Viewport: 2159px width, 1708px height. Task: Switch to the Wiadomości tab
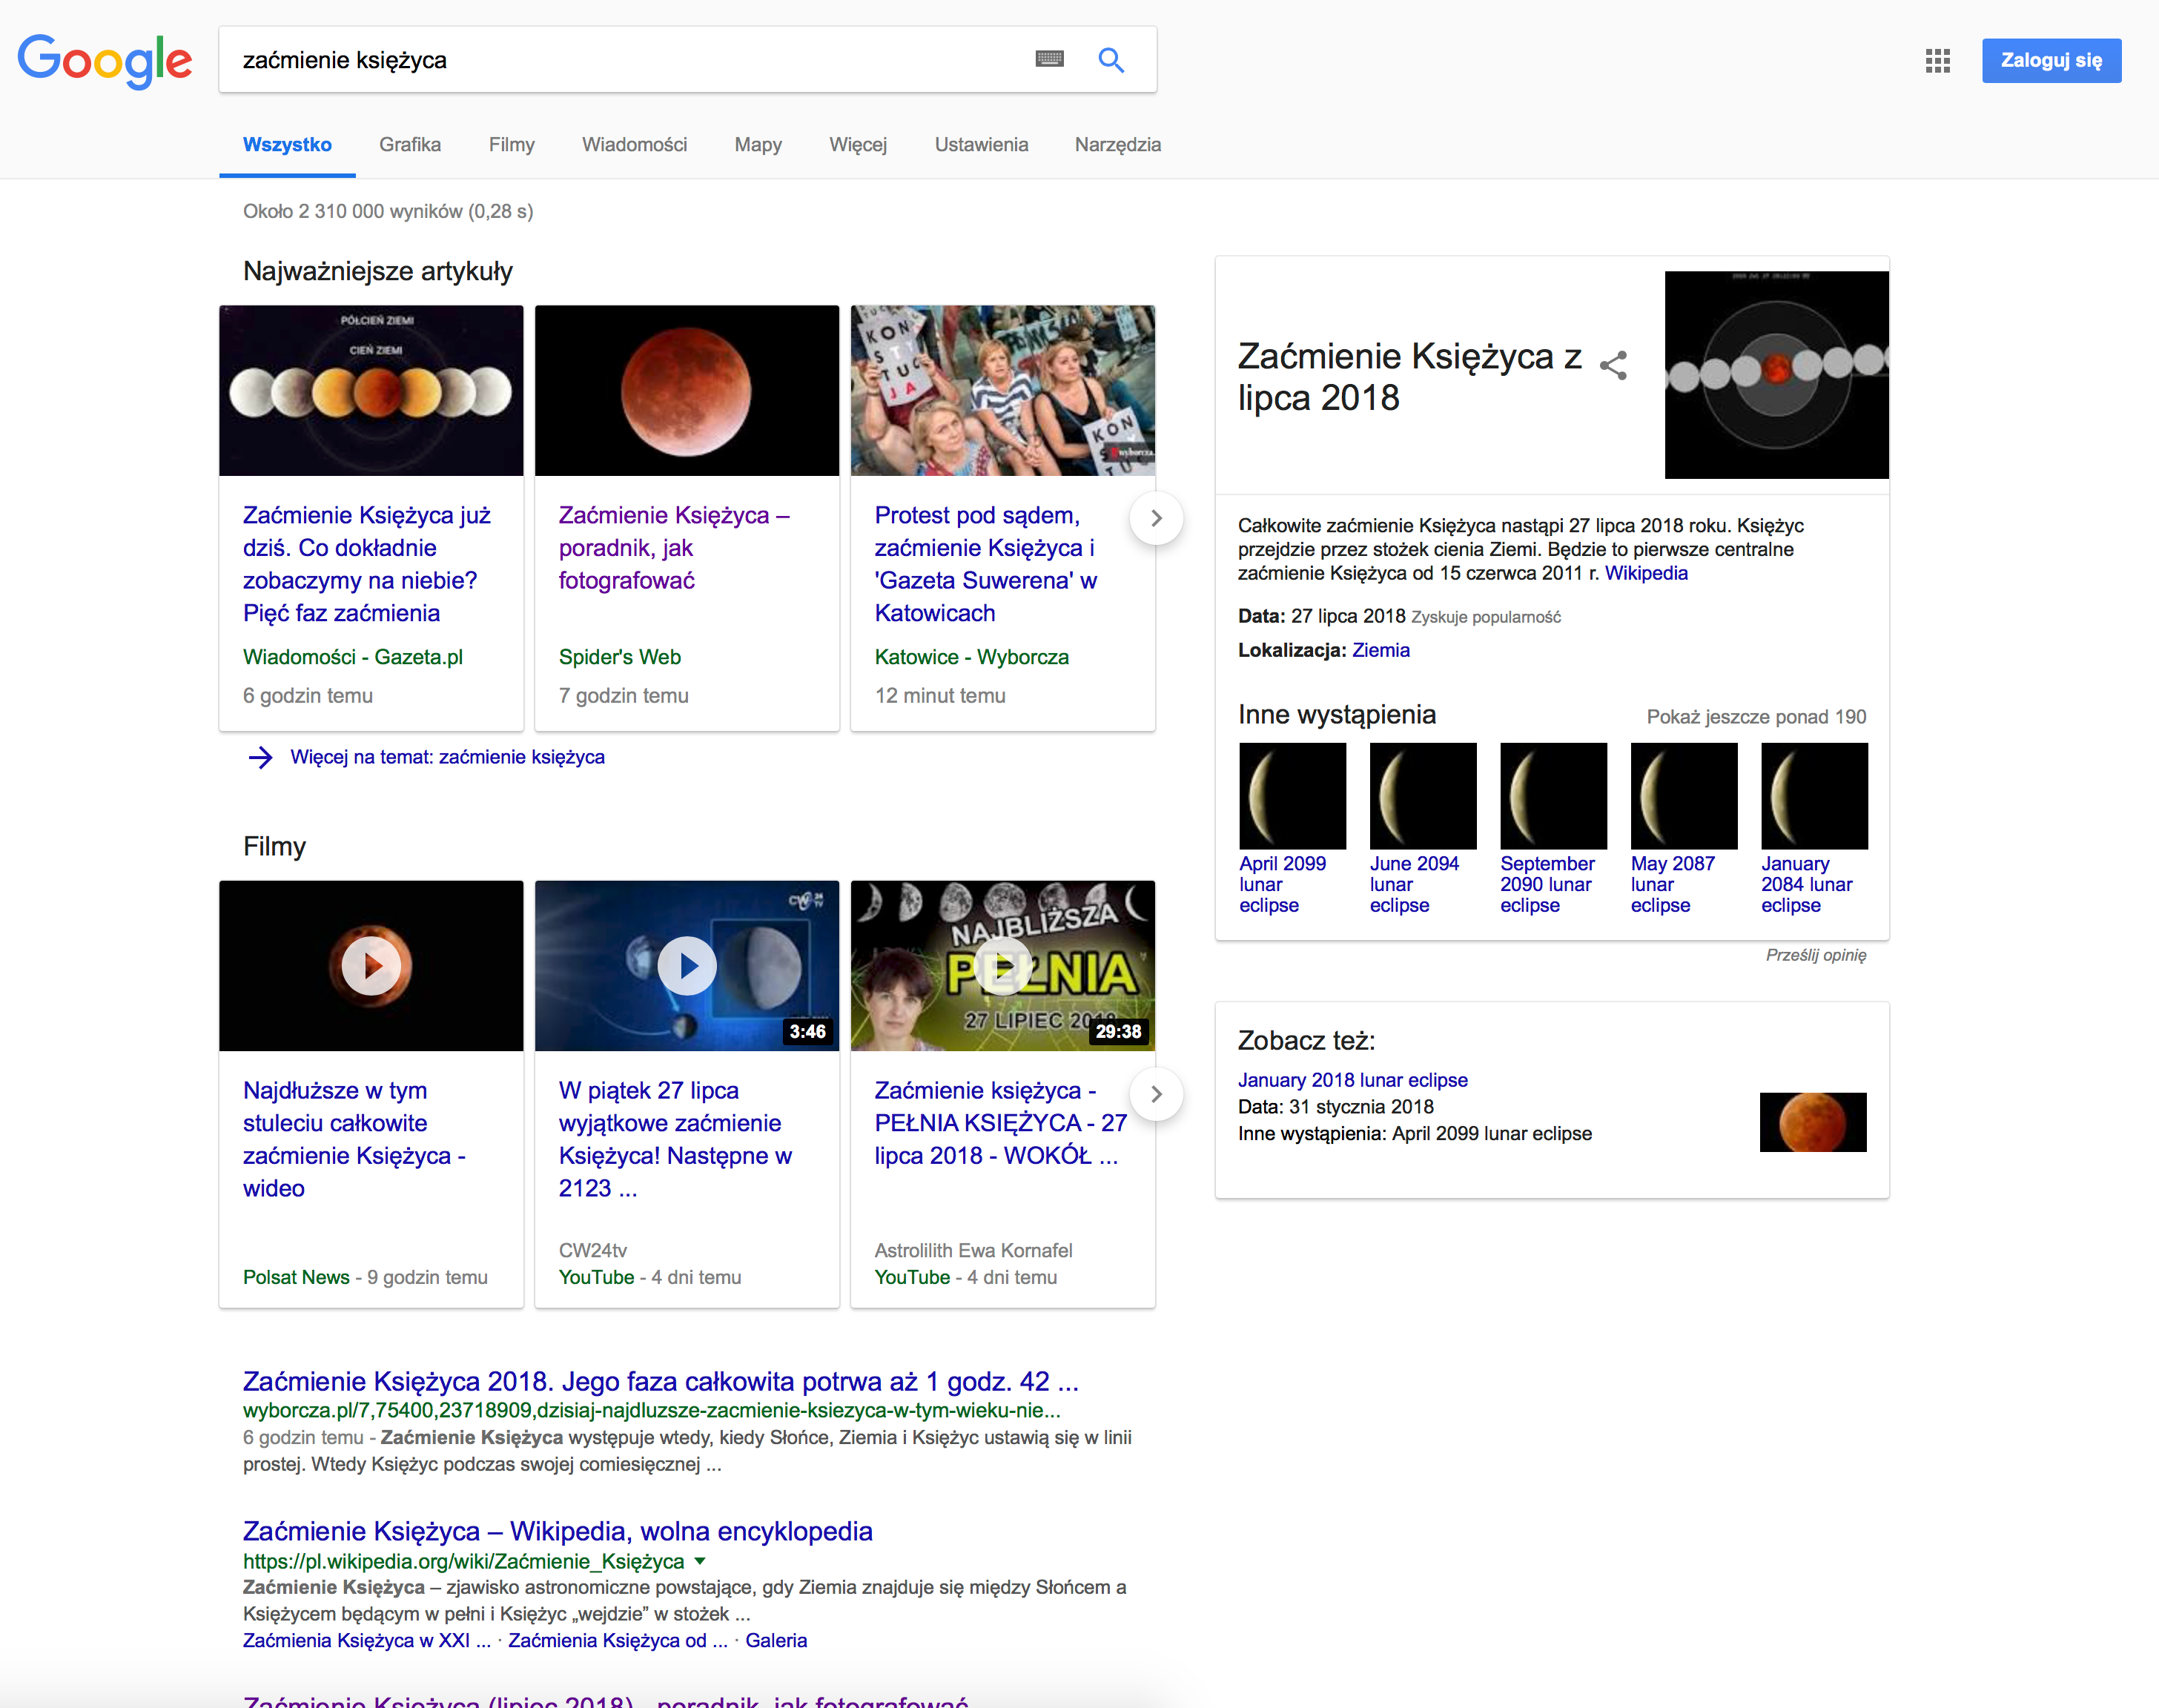pyautogui.click(x=635, y=145)
